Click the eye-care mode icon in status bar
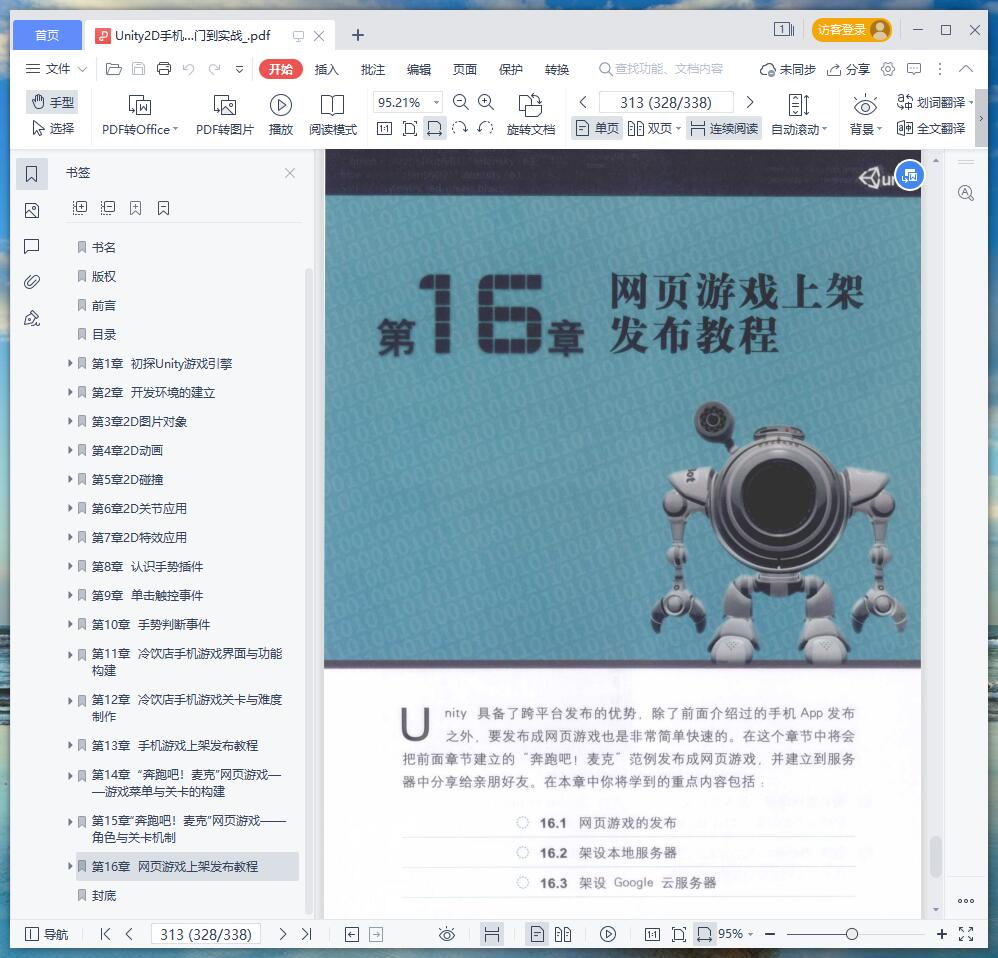 coord(447,934)
